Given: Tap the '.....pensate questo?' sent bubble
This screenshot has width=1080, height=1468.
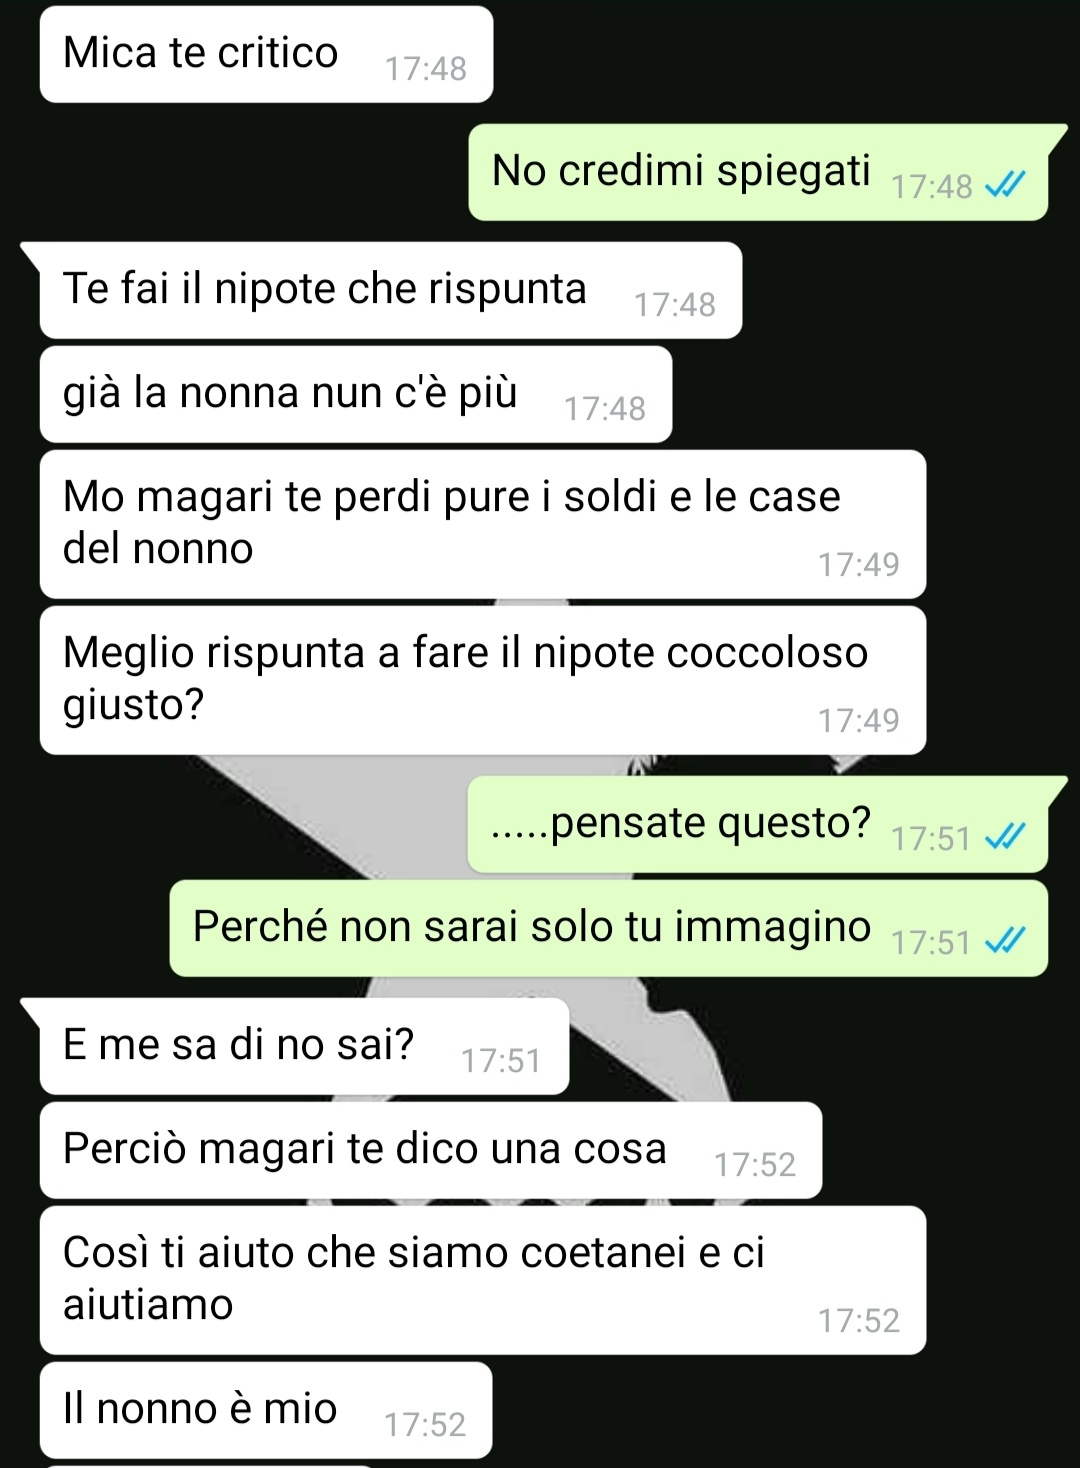Looking at the screenshot, I should [x=758, y=824].
